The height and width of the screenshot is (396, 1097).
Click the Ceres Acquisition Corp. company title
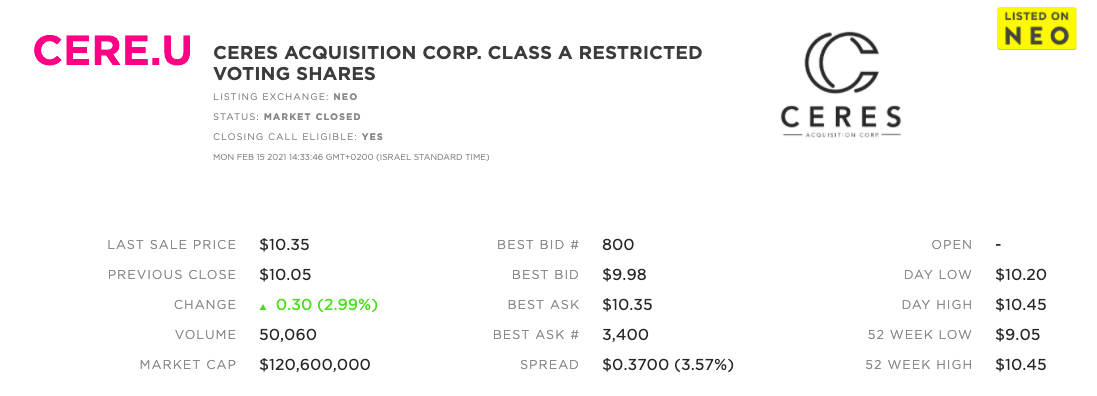tap(458, 63)
